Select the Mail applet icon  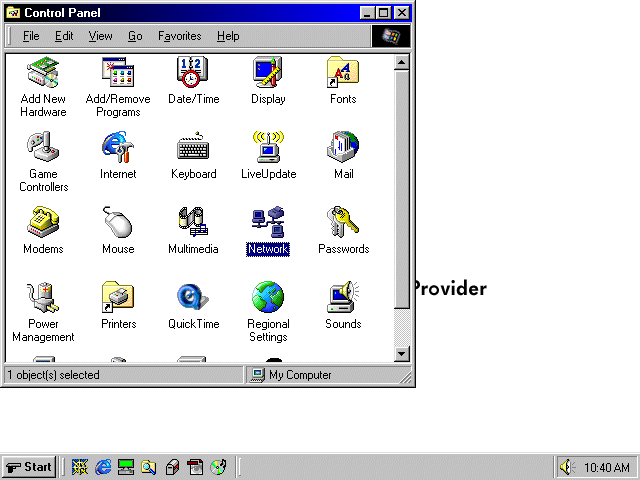[x=343, y=147]
